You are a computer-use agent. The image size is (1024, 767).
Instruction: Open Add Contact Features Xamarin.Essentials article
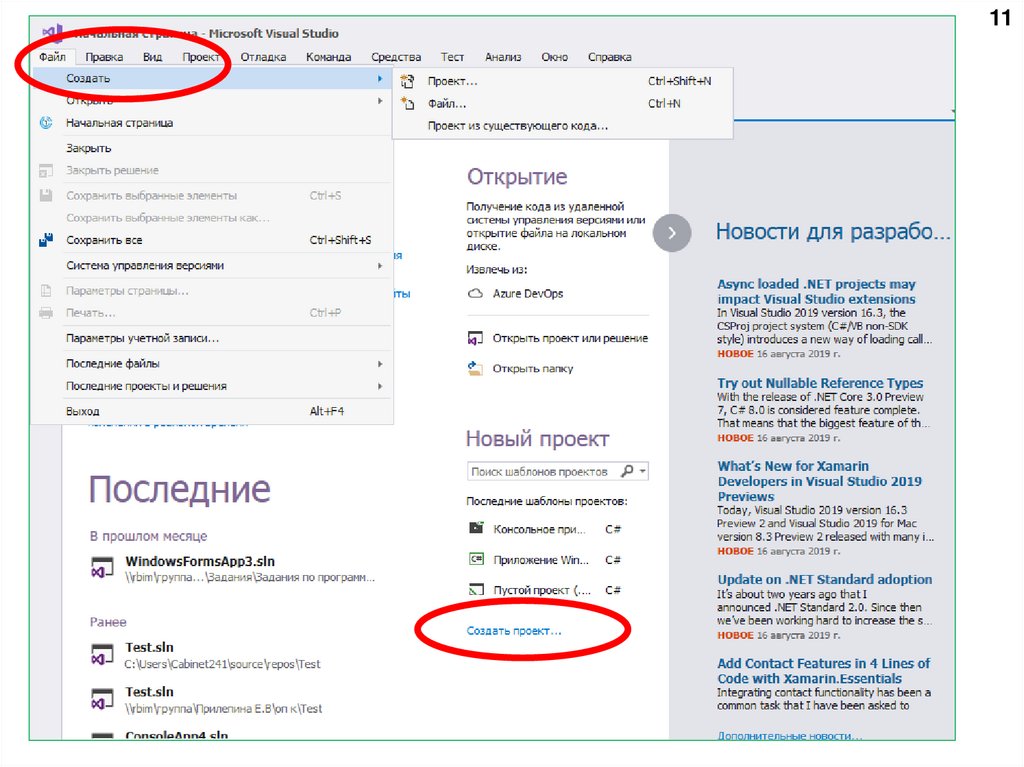pos(824,670)
